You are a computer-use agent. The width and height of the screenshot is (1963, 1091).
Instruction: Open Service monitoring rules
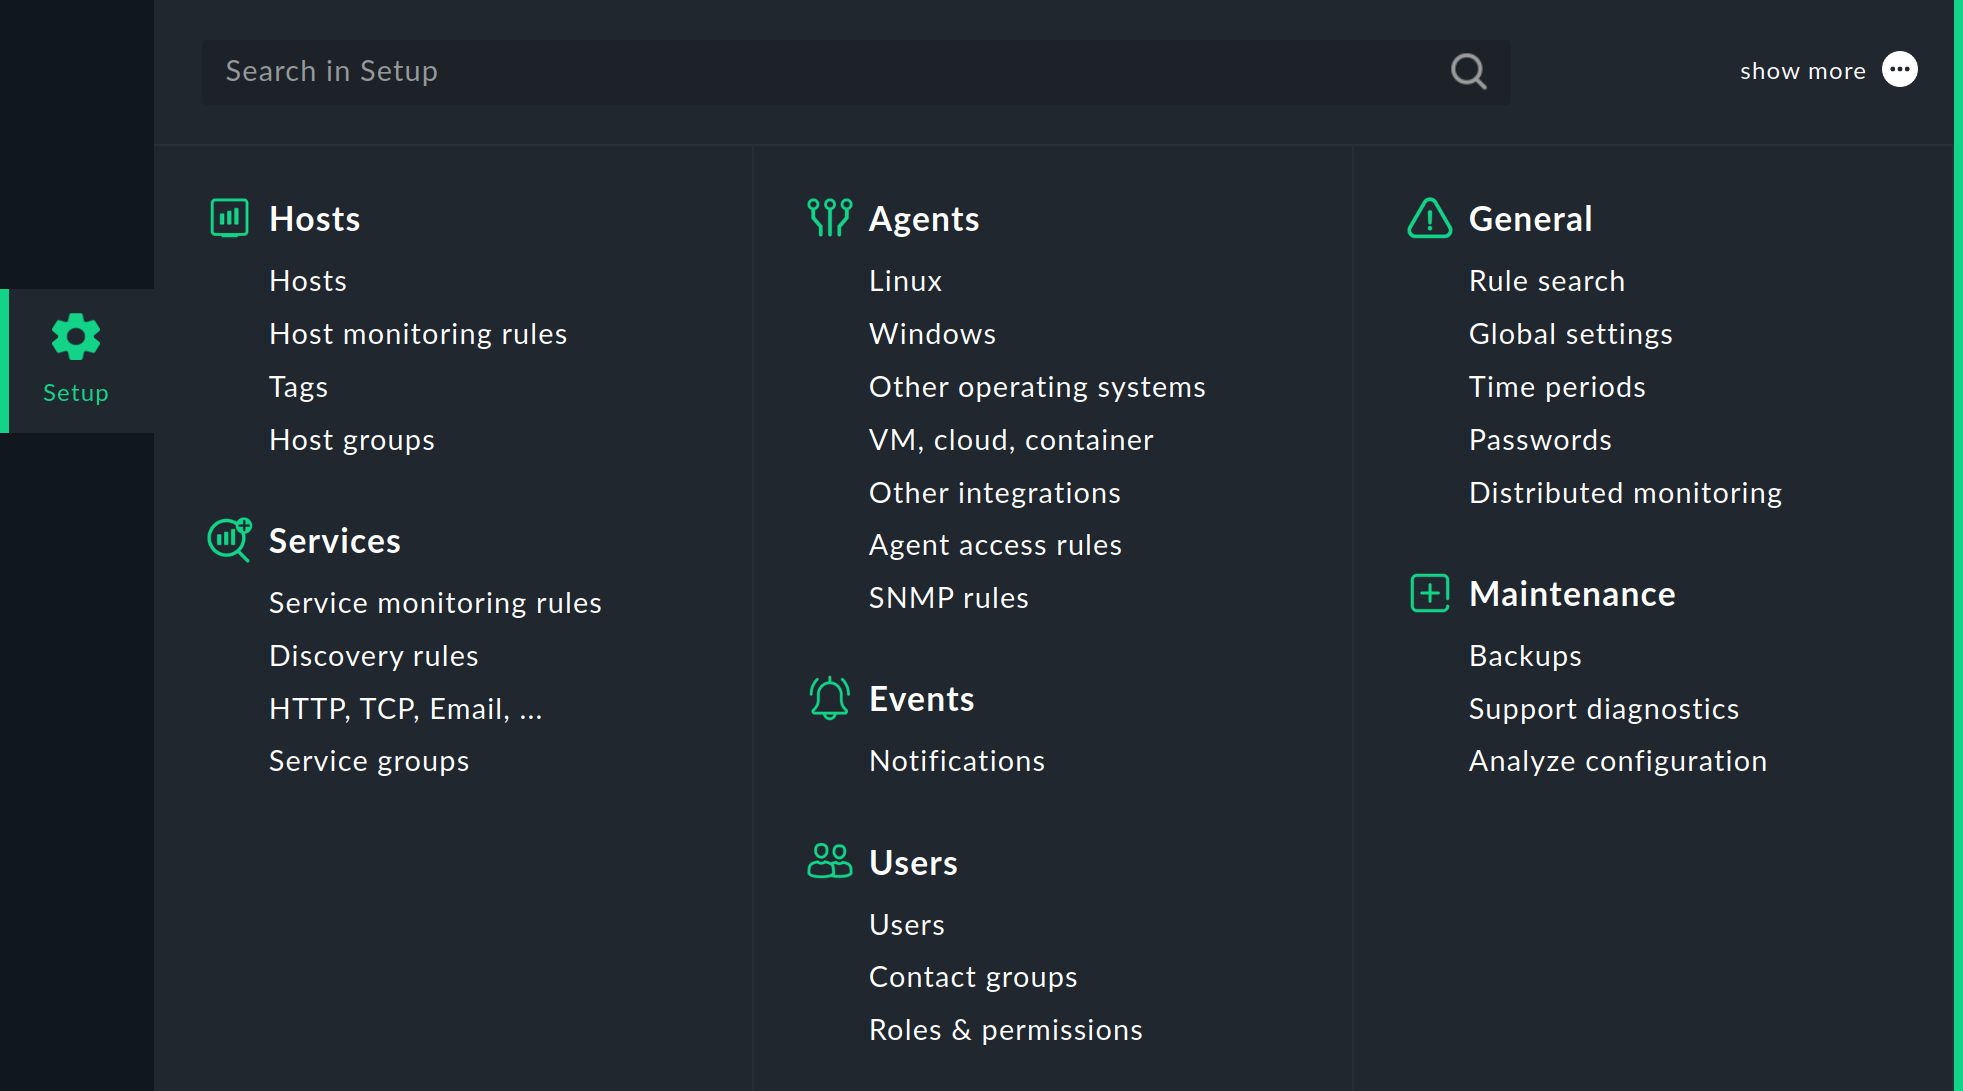435,603
